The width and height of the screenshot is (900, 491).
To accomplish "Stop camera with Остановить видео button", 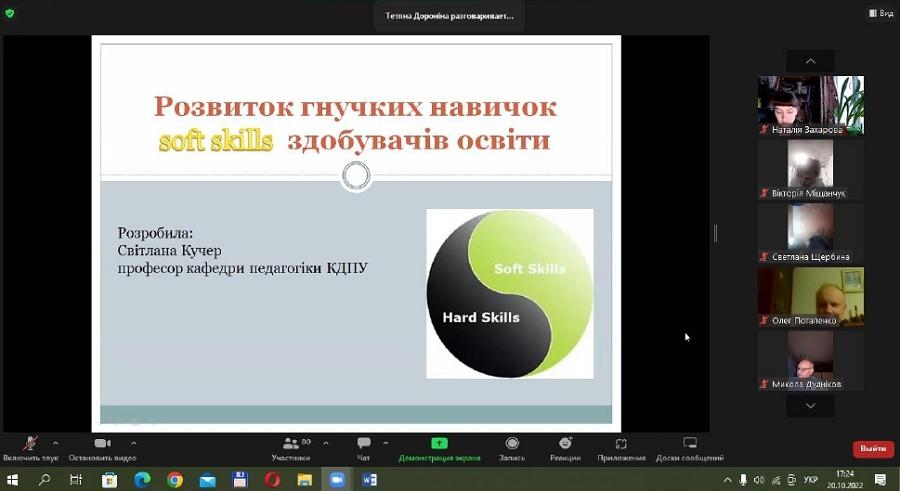I will pos(102,446).
